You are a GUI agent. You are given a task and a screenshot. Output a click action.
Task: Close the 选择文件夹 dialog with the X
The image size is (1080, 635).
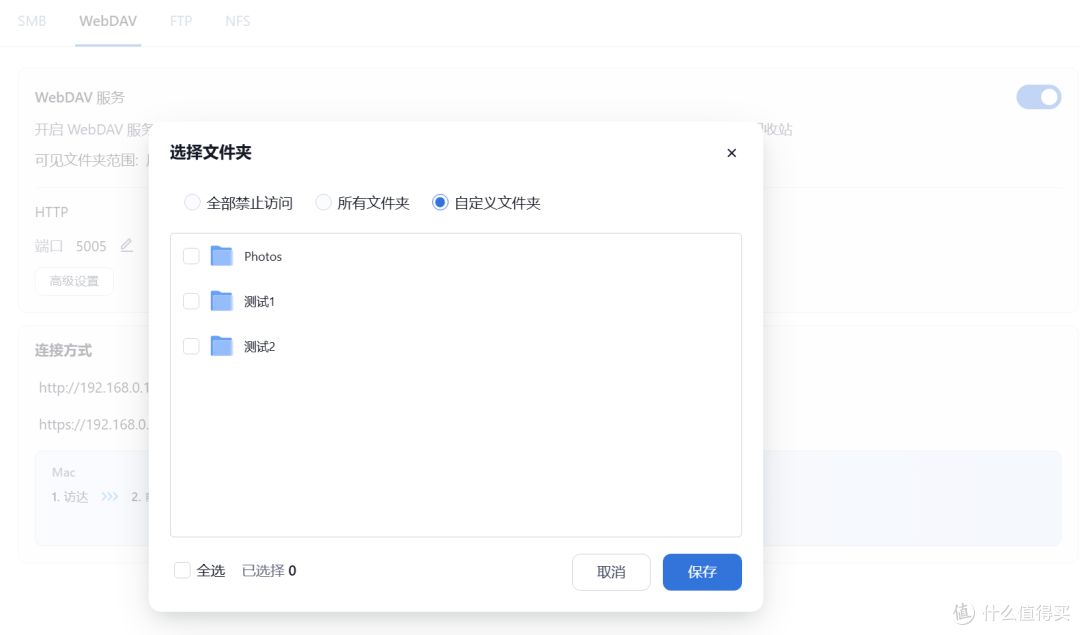(x=731, y=153)
